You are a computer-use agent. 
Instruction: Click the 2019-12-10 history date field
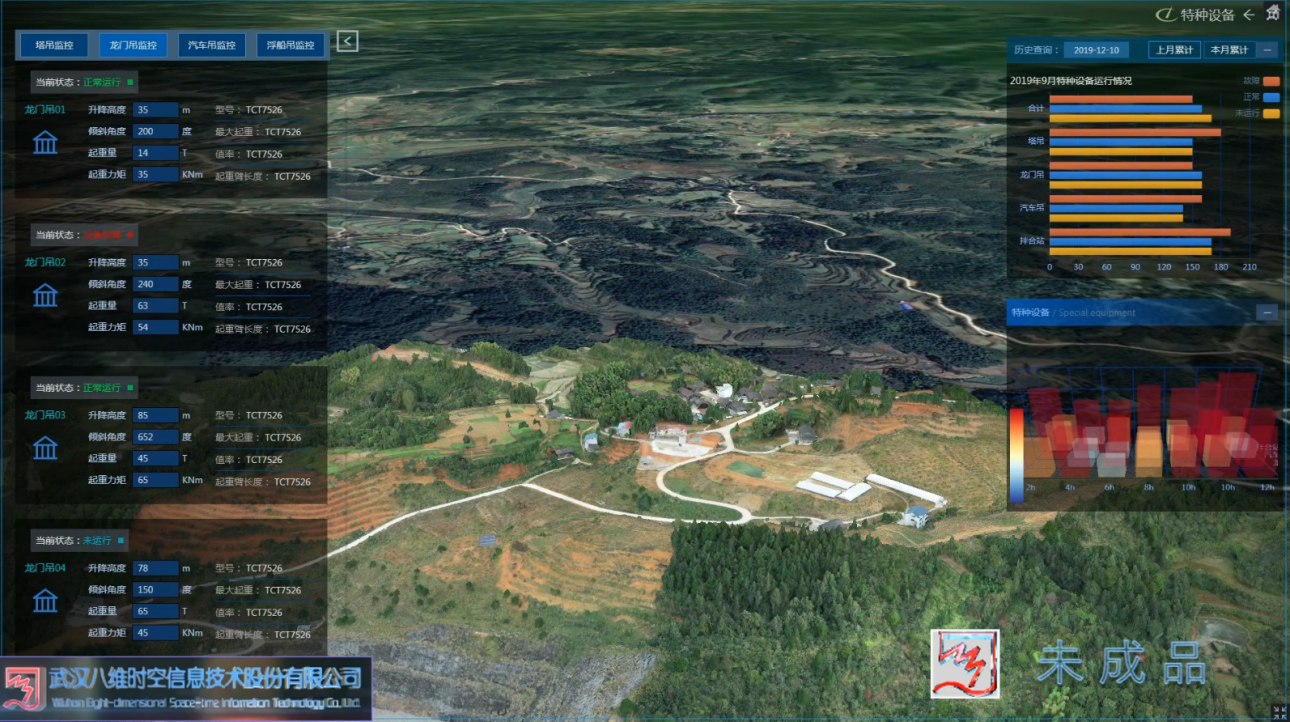tap(1096, 50)
